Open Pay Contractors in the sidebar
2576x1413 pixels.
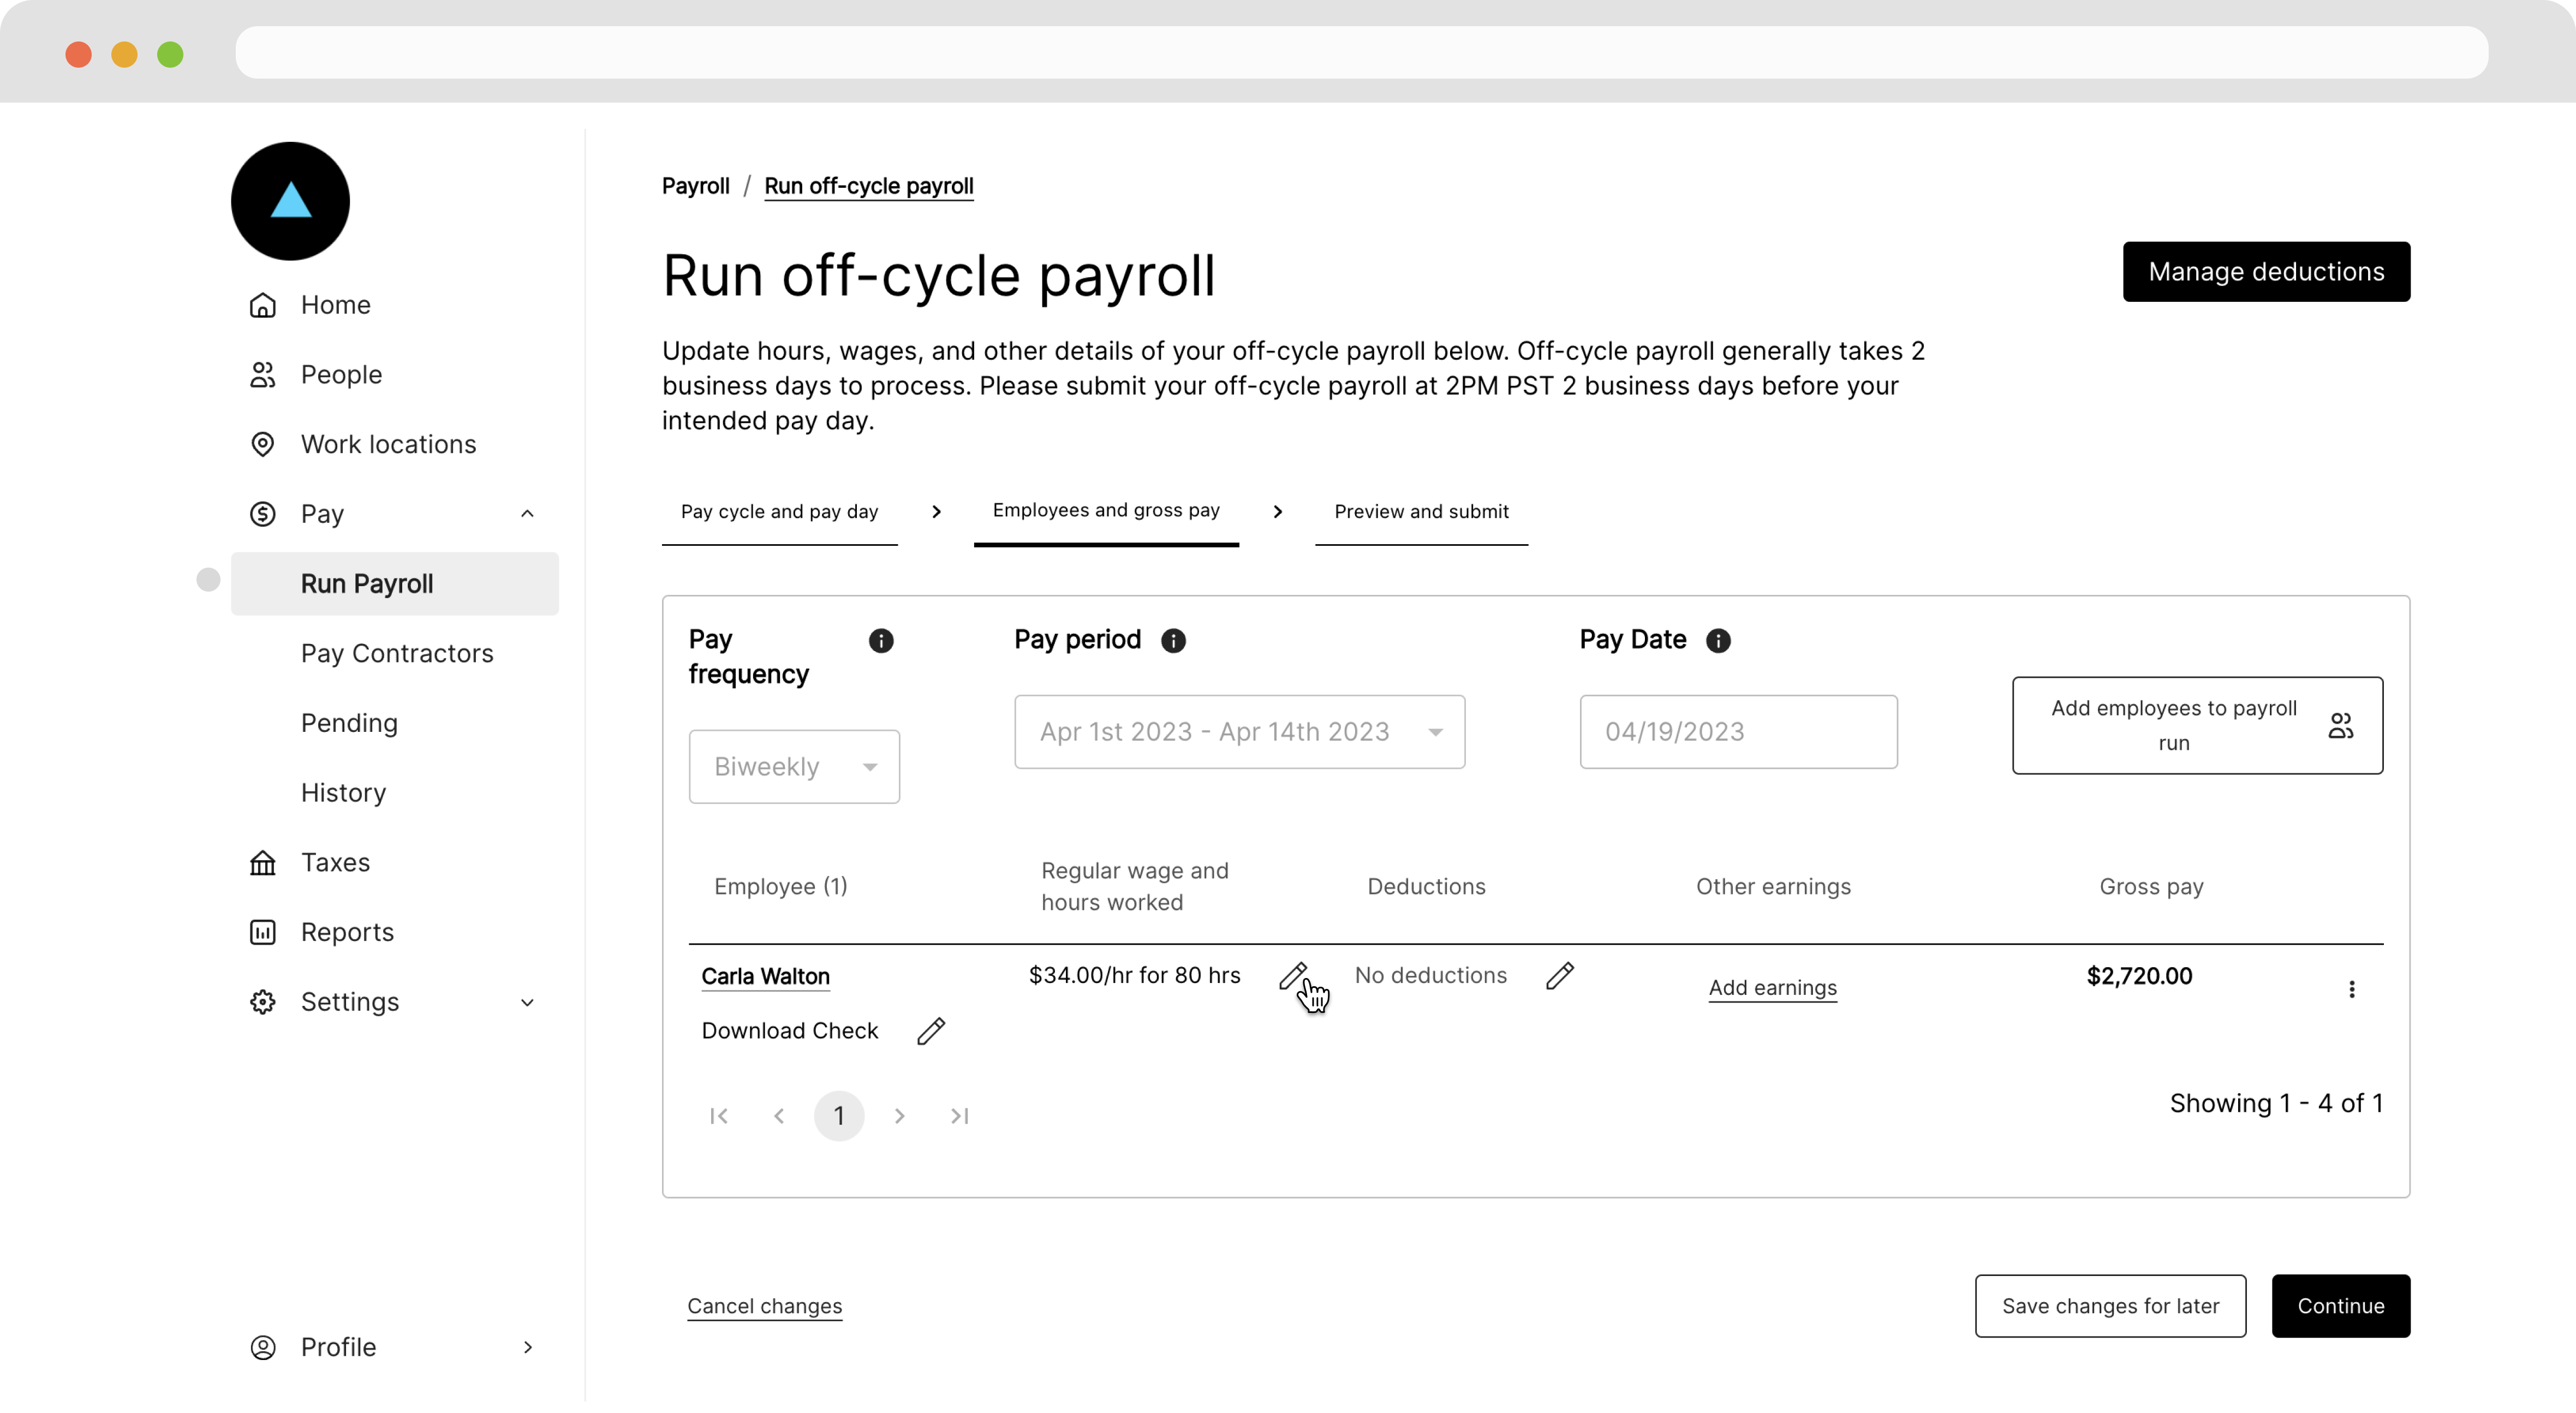coord(397,654)
